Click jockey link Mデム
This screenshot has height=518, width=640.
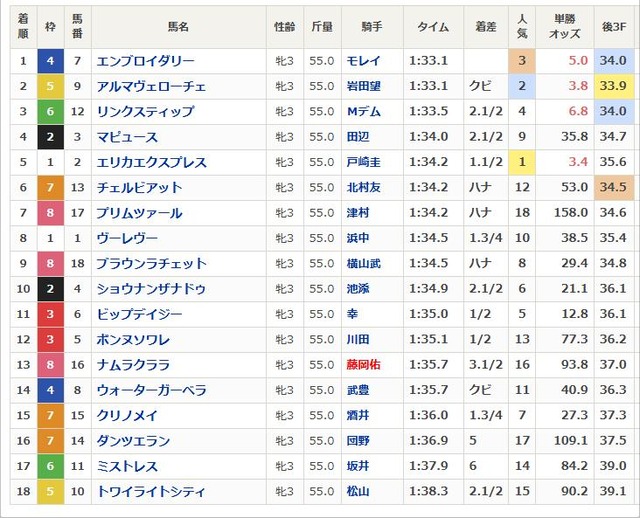point(363,112)
